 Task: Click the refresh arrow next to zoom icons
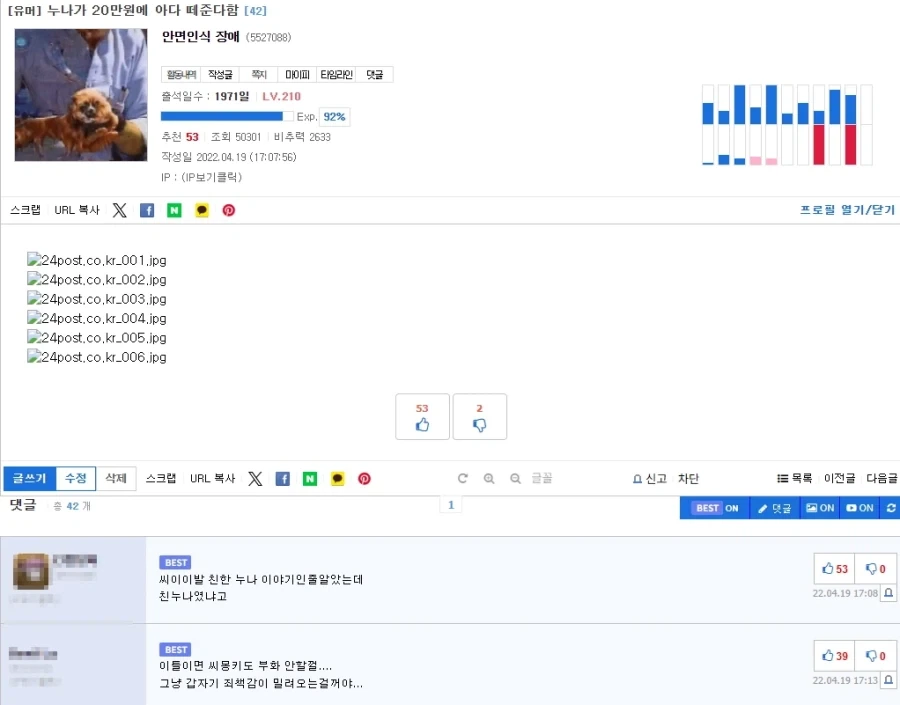tap(463, 478)
